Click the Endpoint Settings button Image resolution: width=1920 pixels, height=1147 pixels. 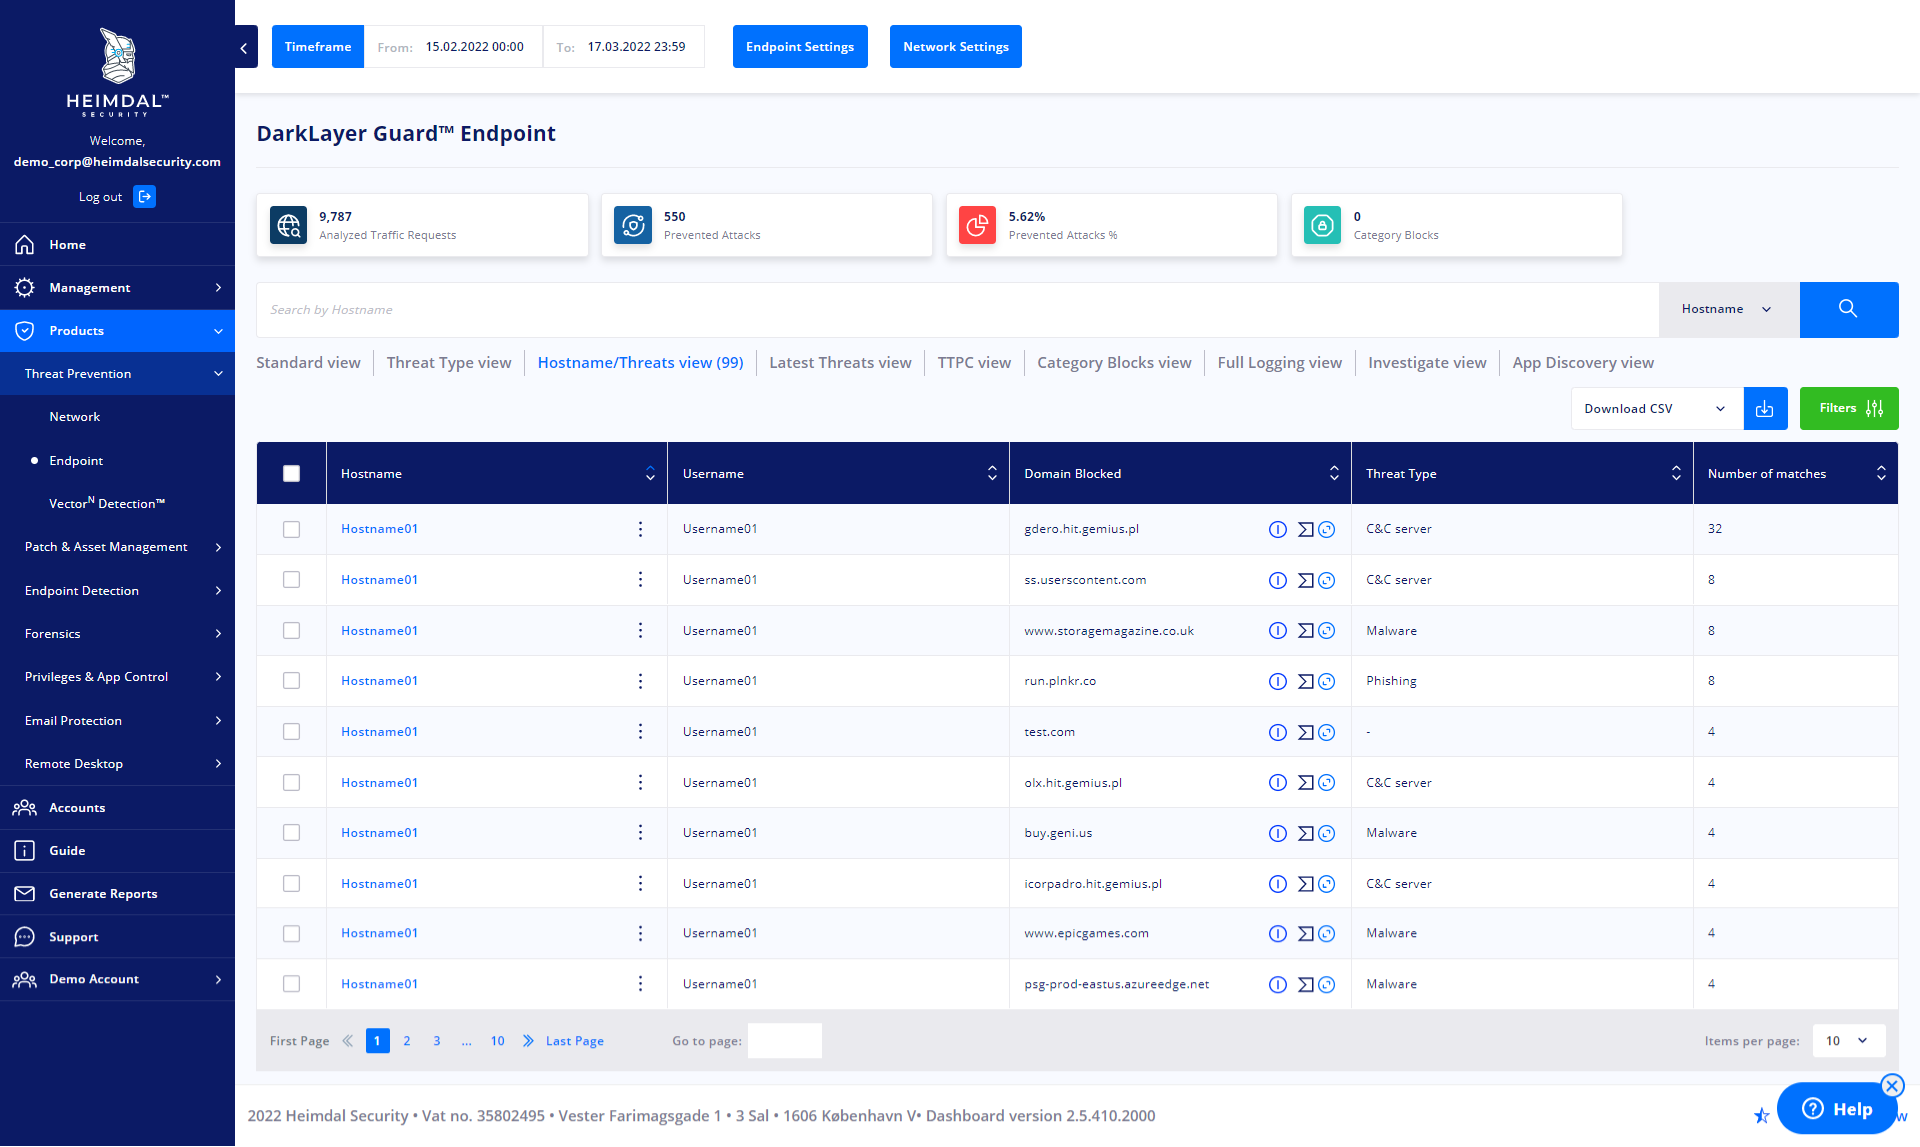click(x=799, y=45)
